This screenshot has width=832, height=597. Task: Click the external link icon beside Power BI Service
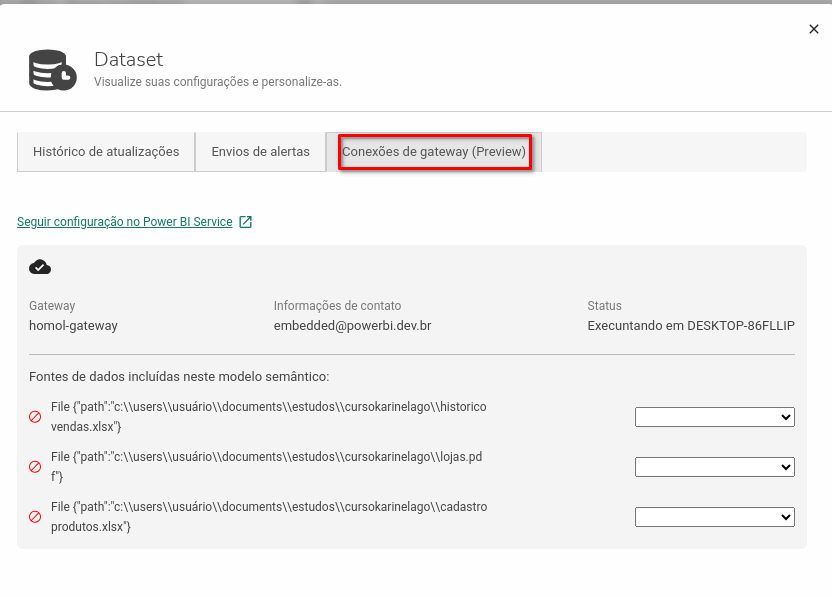coord(246,222)
